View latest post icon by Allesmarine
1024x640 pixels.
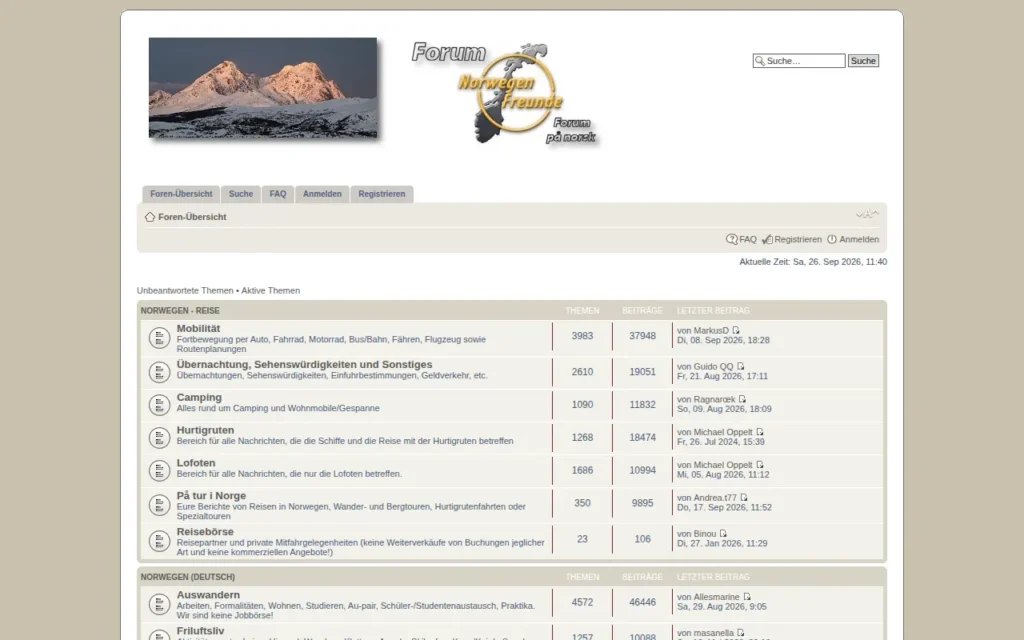coord(747,597)
